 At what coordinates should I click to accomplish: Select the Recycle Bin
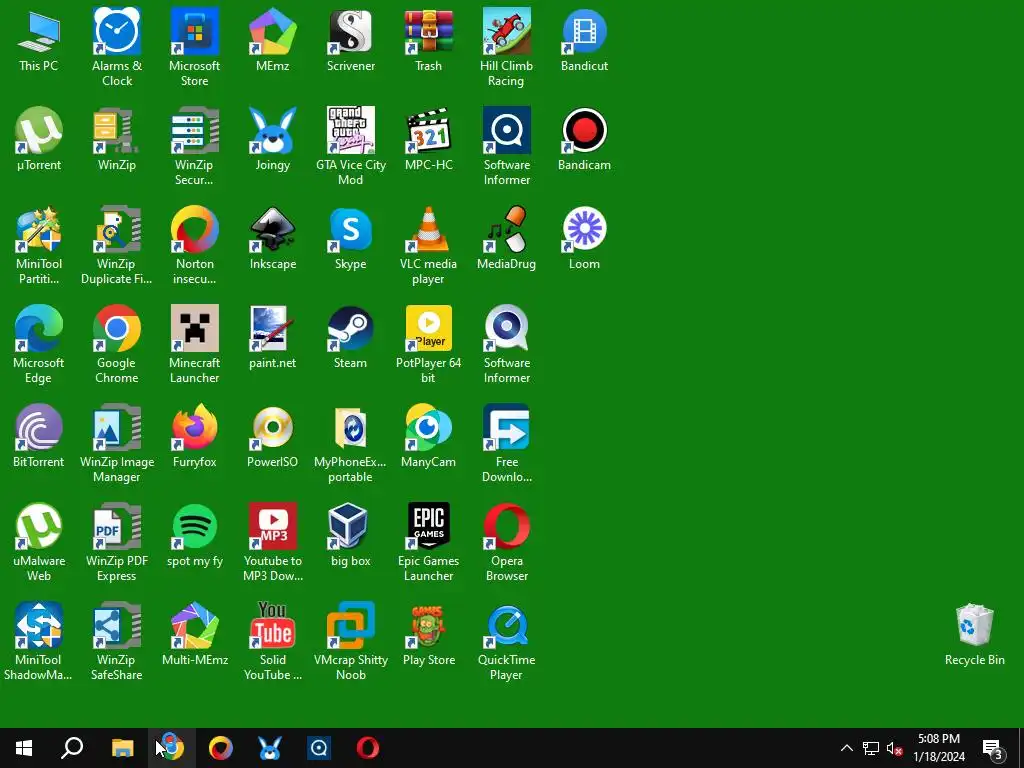(974, 634)
